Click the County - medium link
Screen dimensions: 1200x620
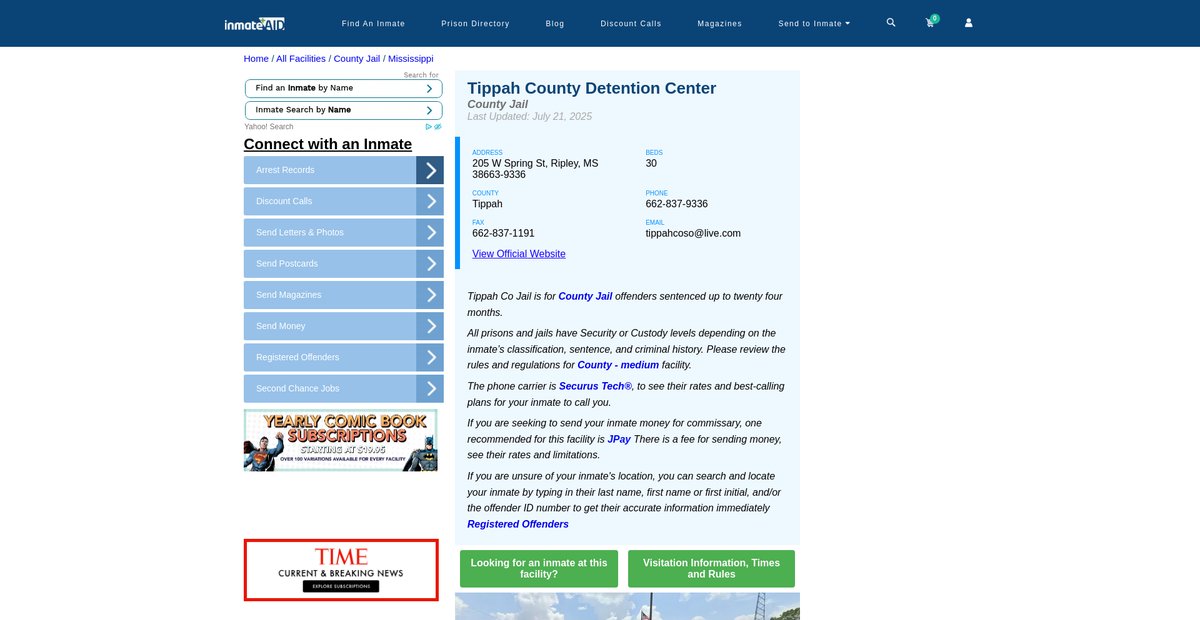tap(618, 365)
